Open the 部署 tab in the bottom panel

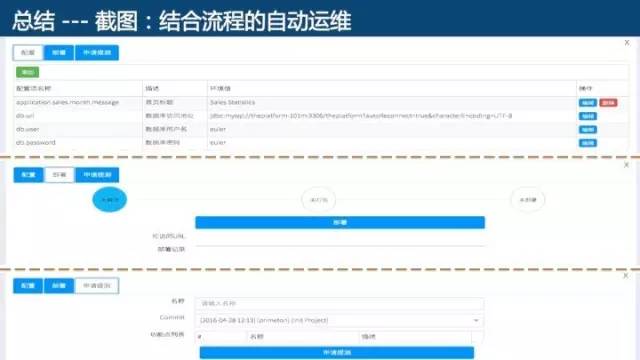pos(59,286)
